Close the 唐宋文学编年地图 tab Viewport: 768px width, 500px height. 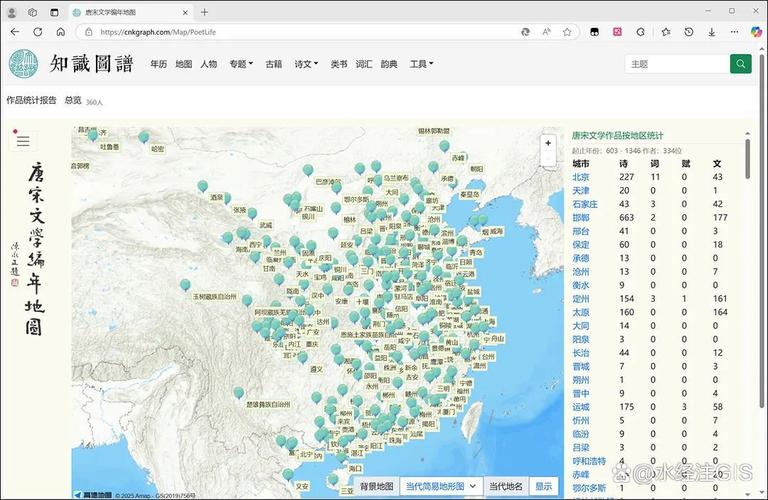(x=186, y=12)
